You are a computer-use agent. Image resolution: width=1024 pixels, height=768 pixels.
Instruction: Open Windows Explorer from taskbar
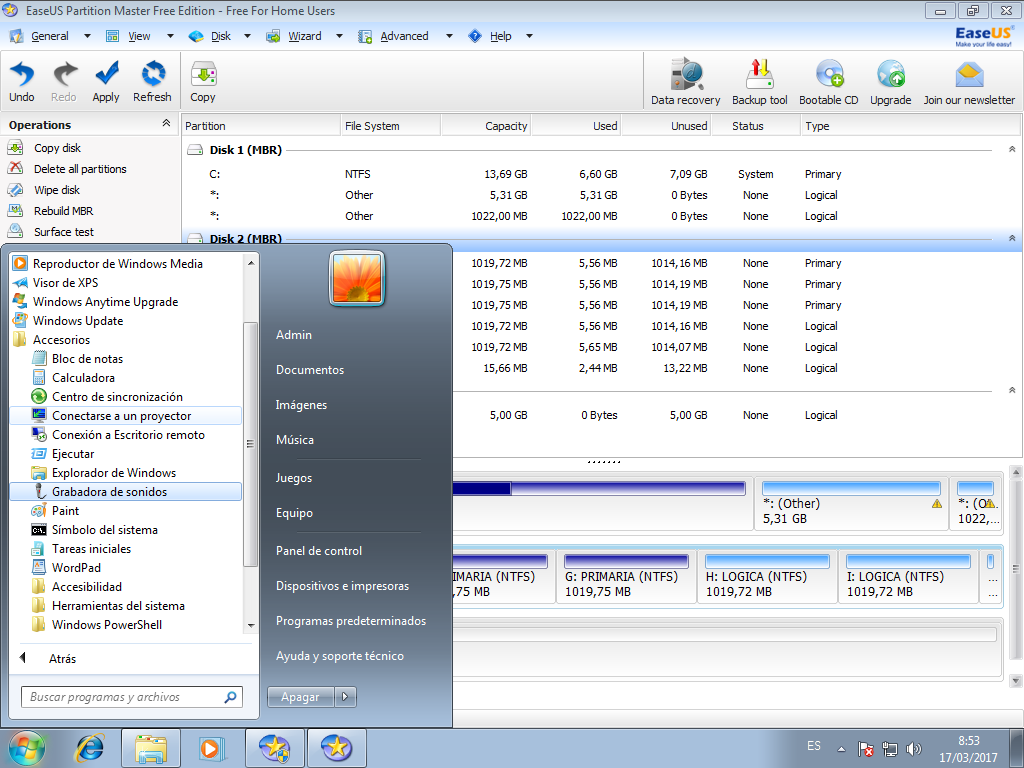point(151,747)
